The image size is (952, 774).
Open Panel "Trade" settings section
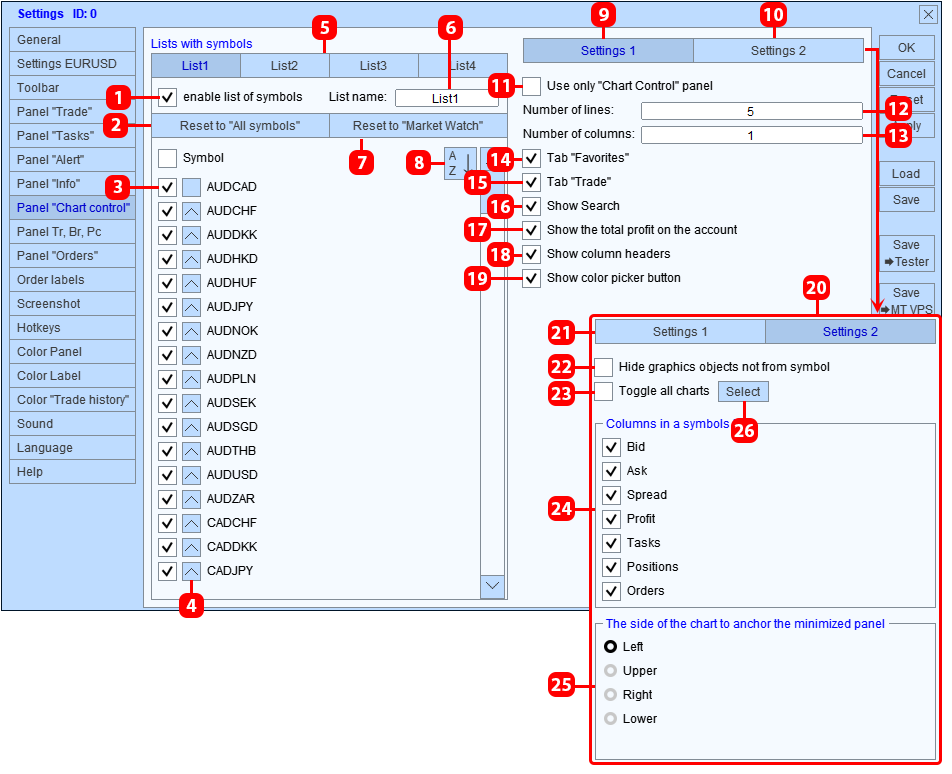click(x=72, y=112)
